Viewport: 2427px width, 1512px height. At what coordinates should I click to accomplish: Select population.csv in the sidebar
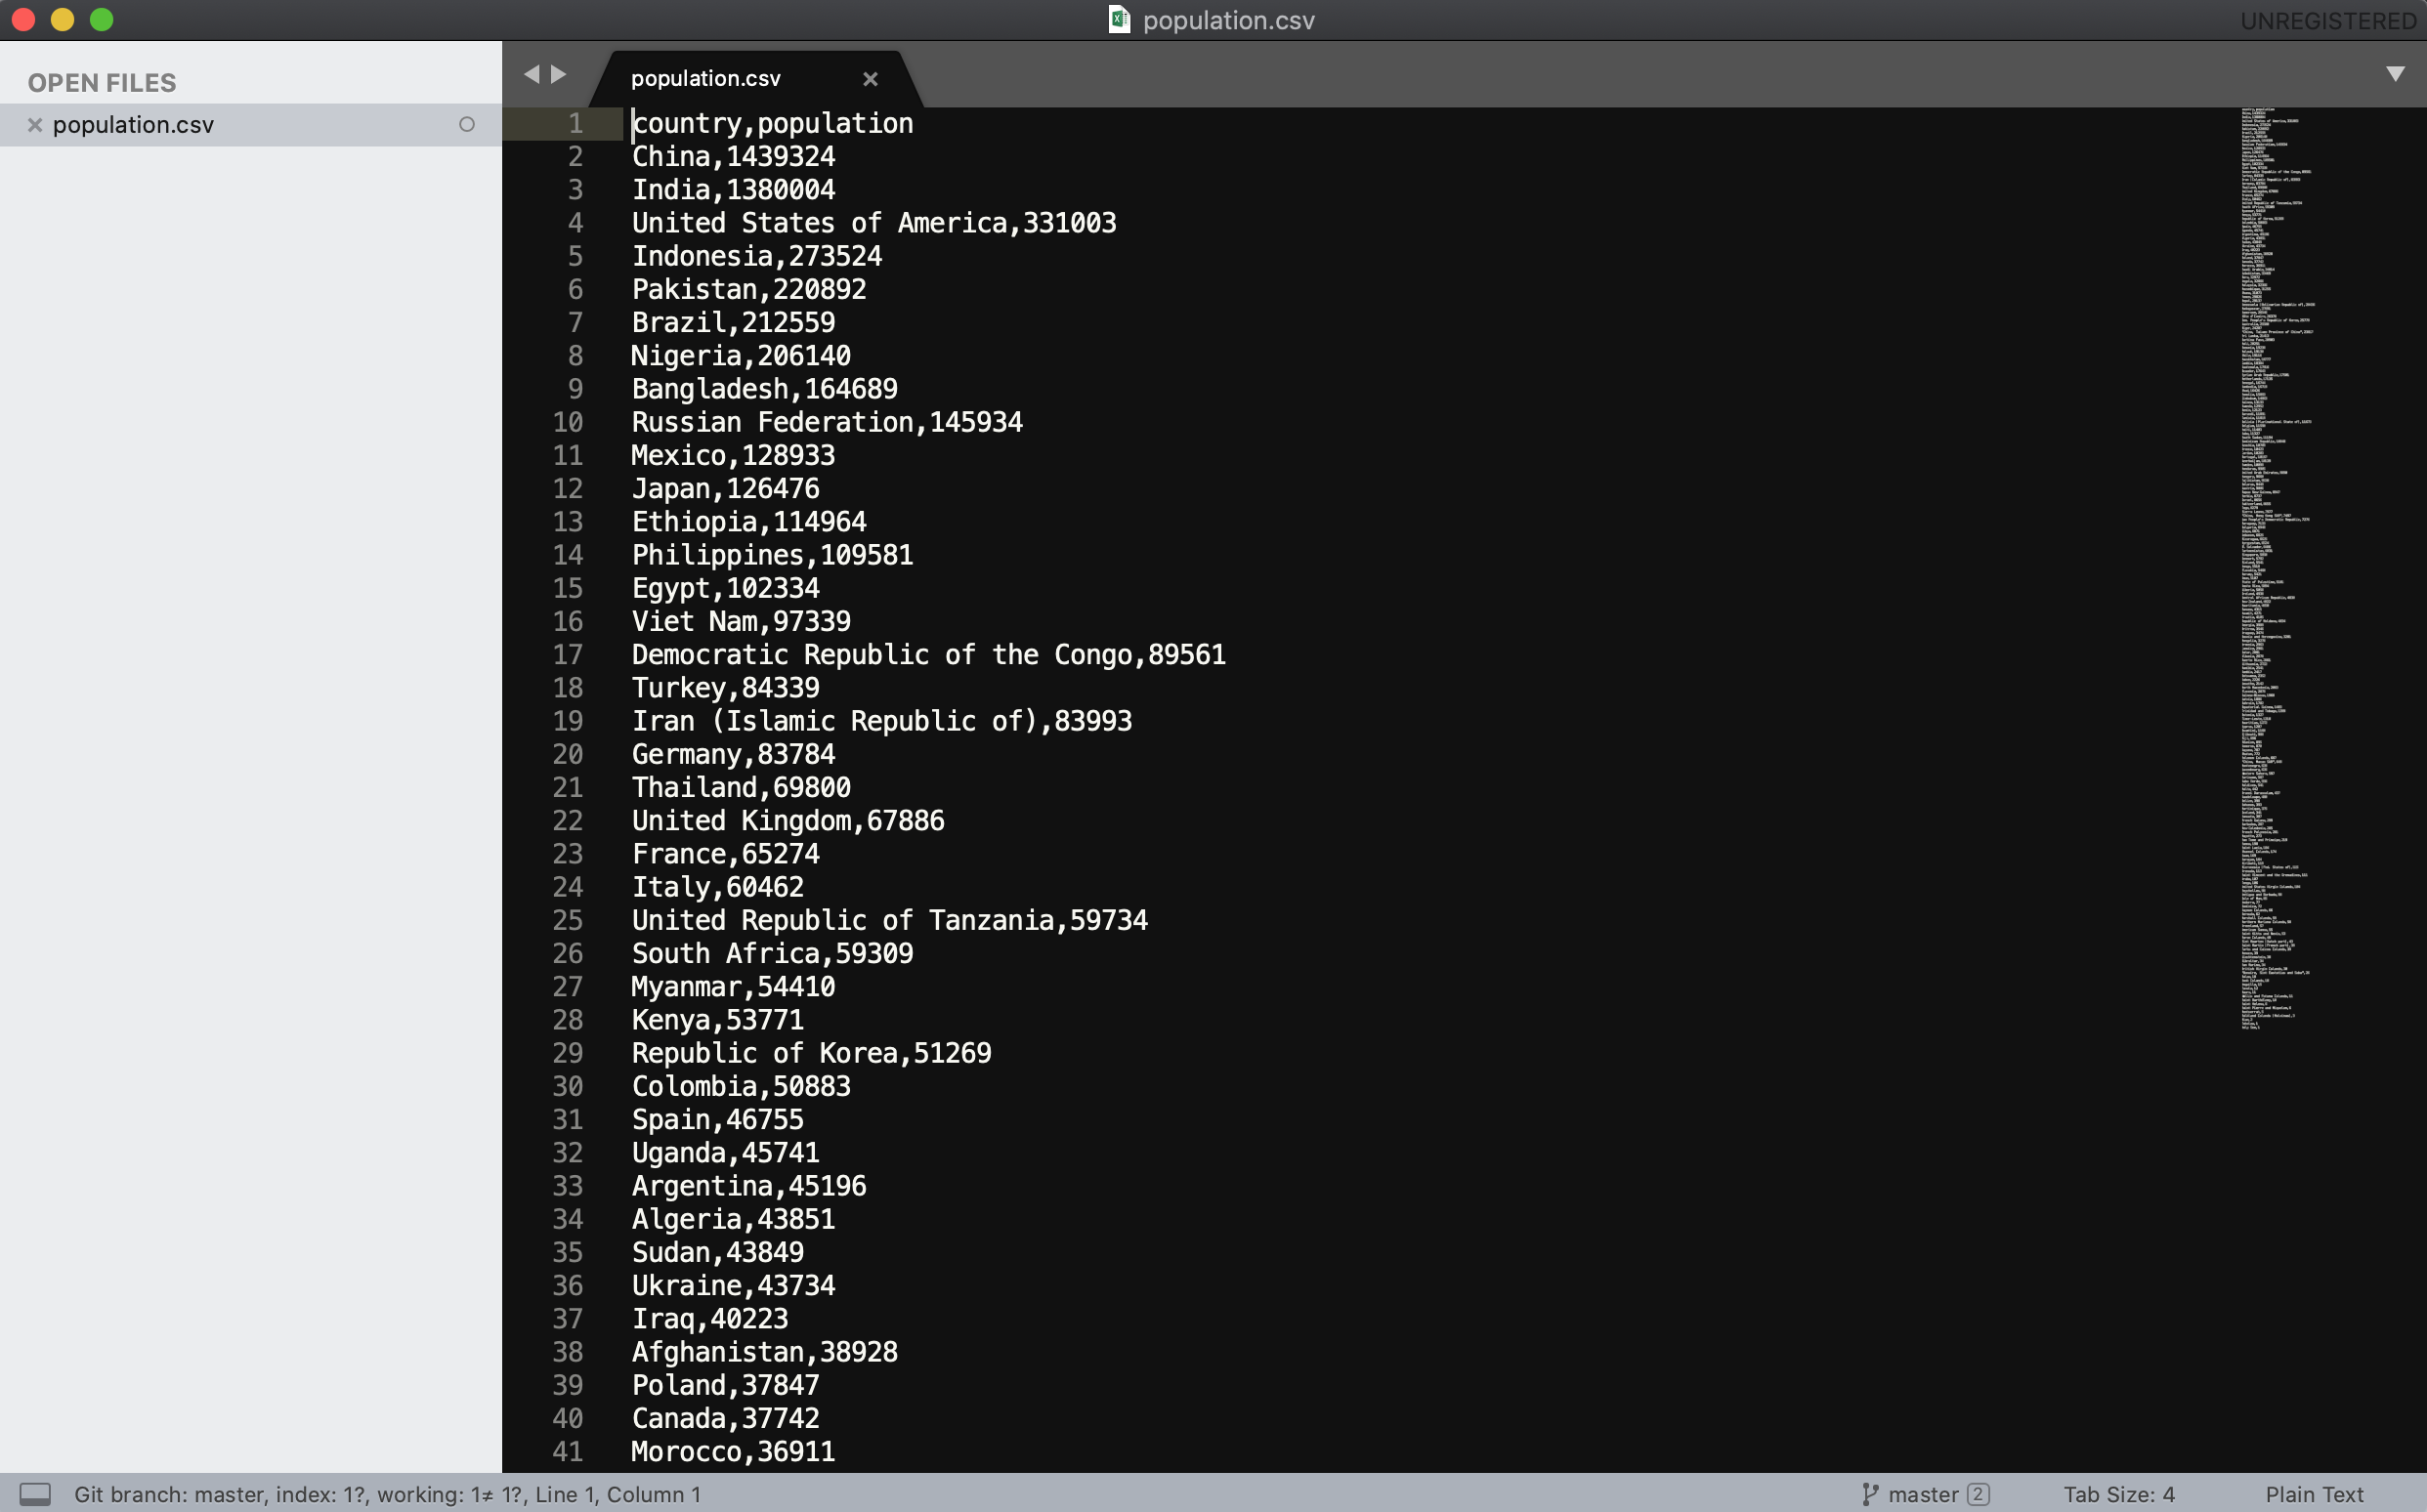point(133,125)
